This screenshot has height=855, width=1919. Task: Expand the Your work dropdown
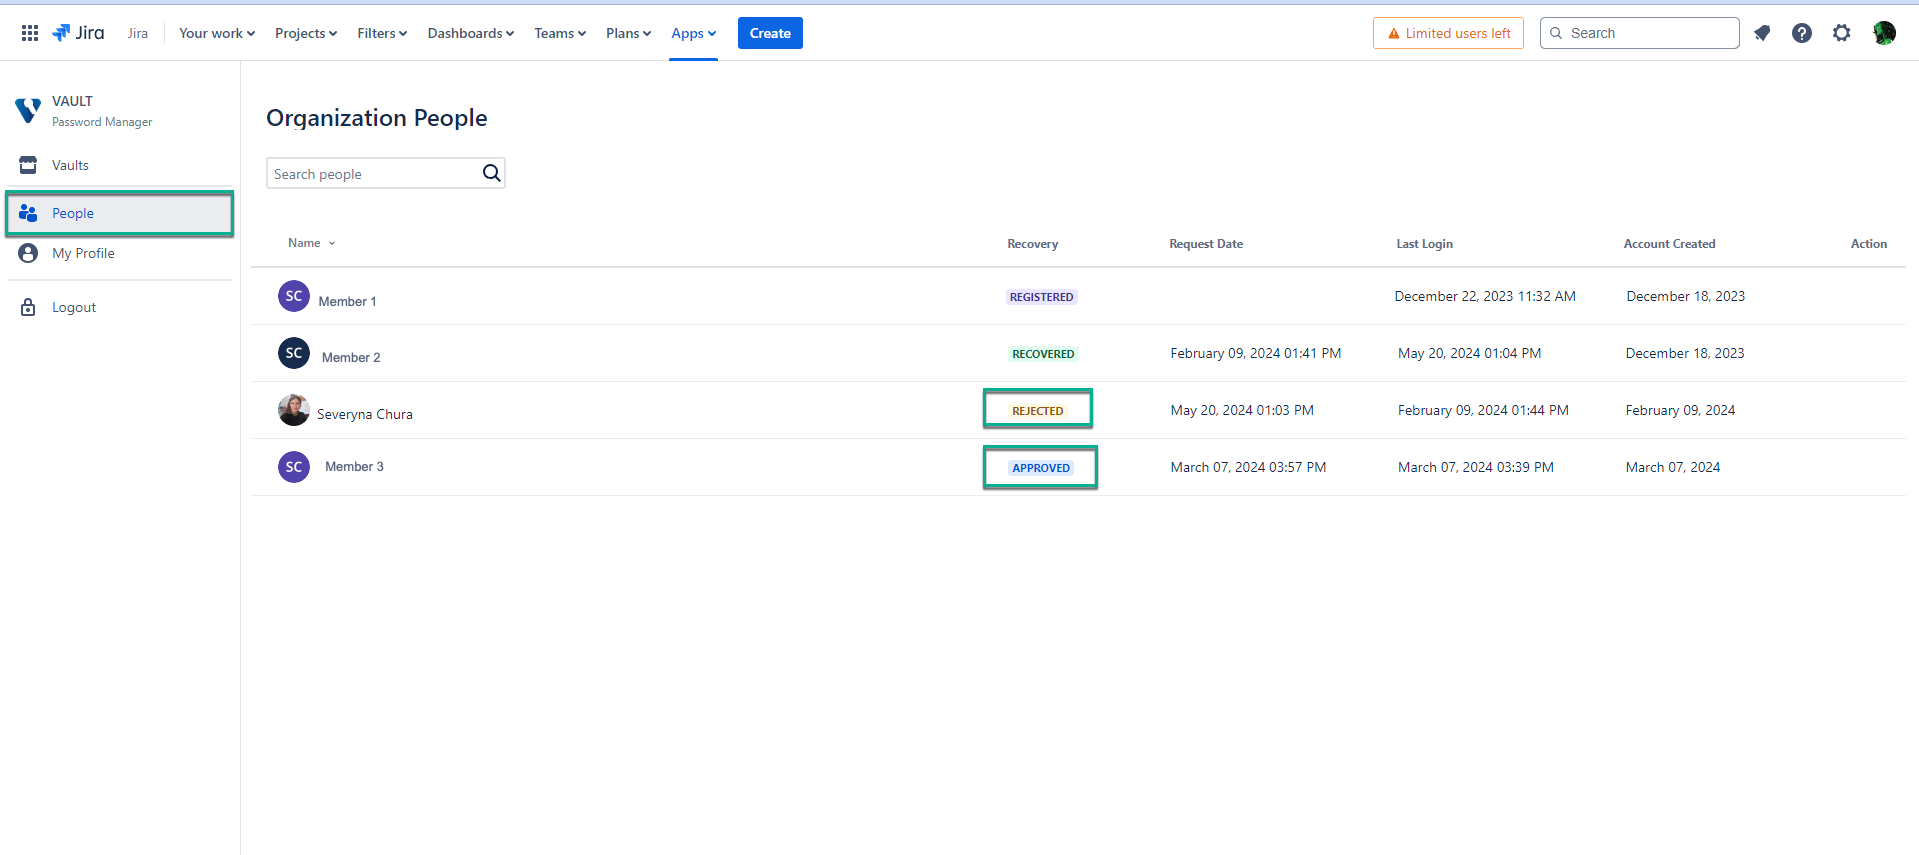coord(216,33)
